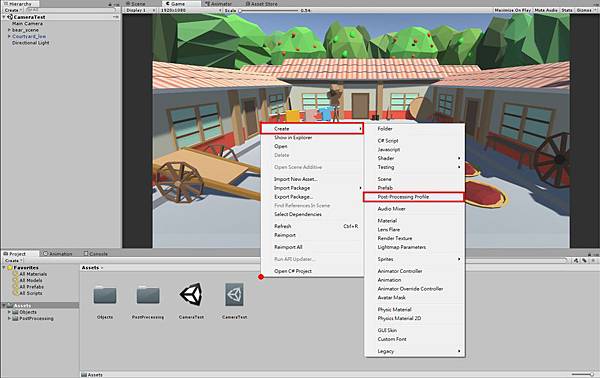
Task: Select All Prefabs search favorite
Action: click(x=31, y=287)
